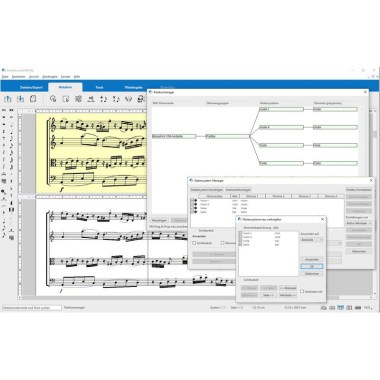Viewport: 380px width, 380px height.
Task: Tick the checkbox at the bottom right of the merge dialog
Action: [302, 291]
